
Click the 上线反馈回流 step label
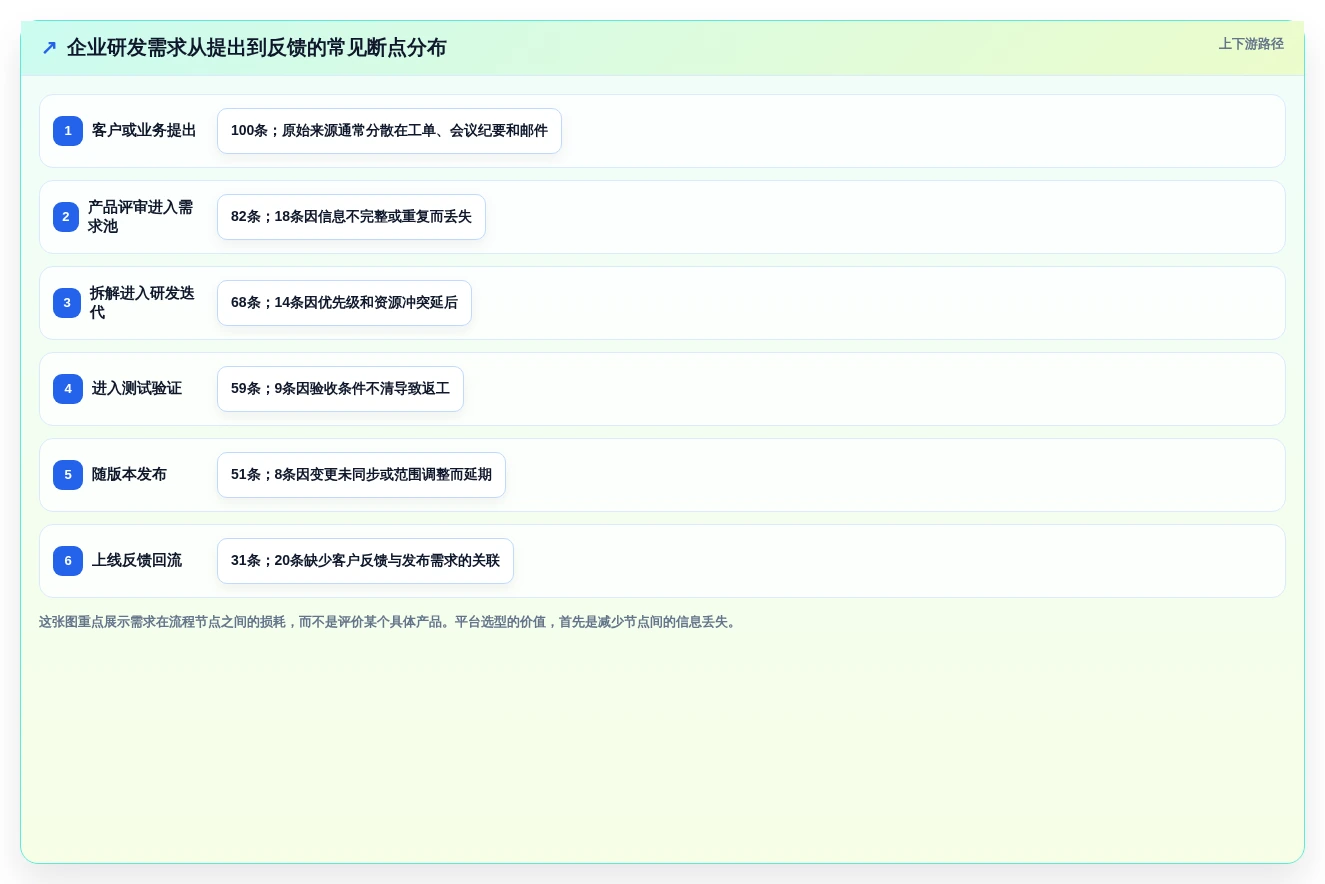(x=137, y=561)
